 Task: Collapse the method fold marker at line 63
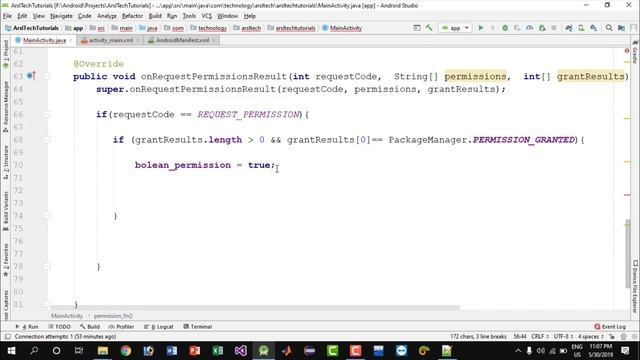pyautogui.click(x=47, y=76)
